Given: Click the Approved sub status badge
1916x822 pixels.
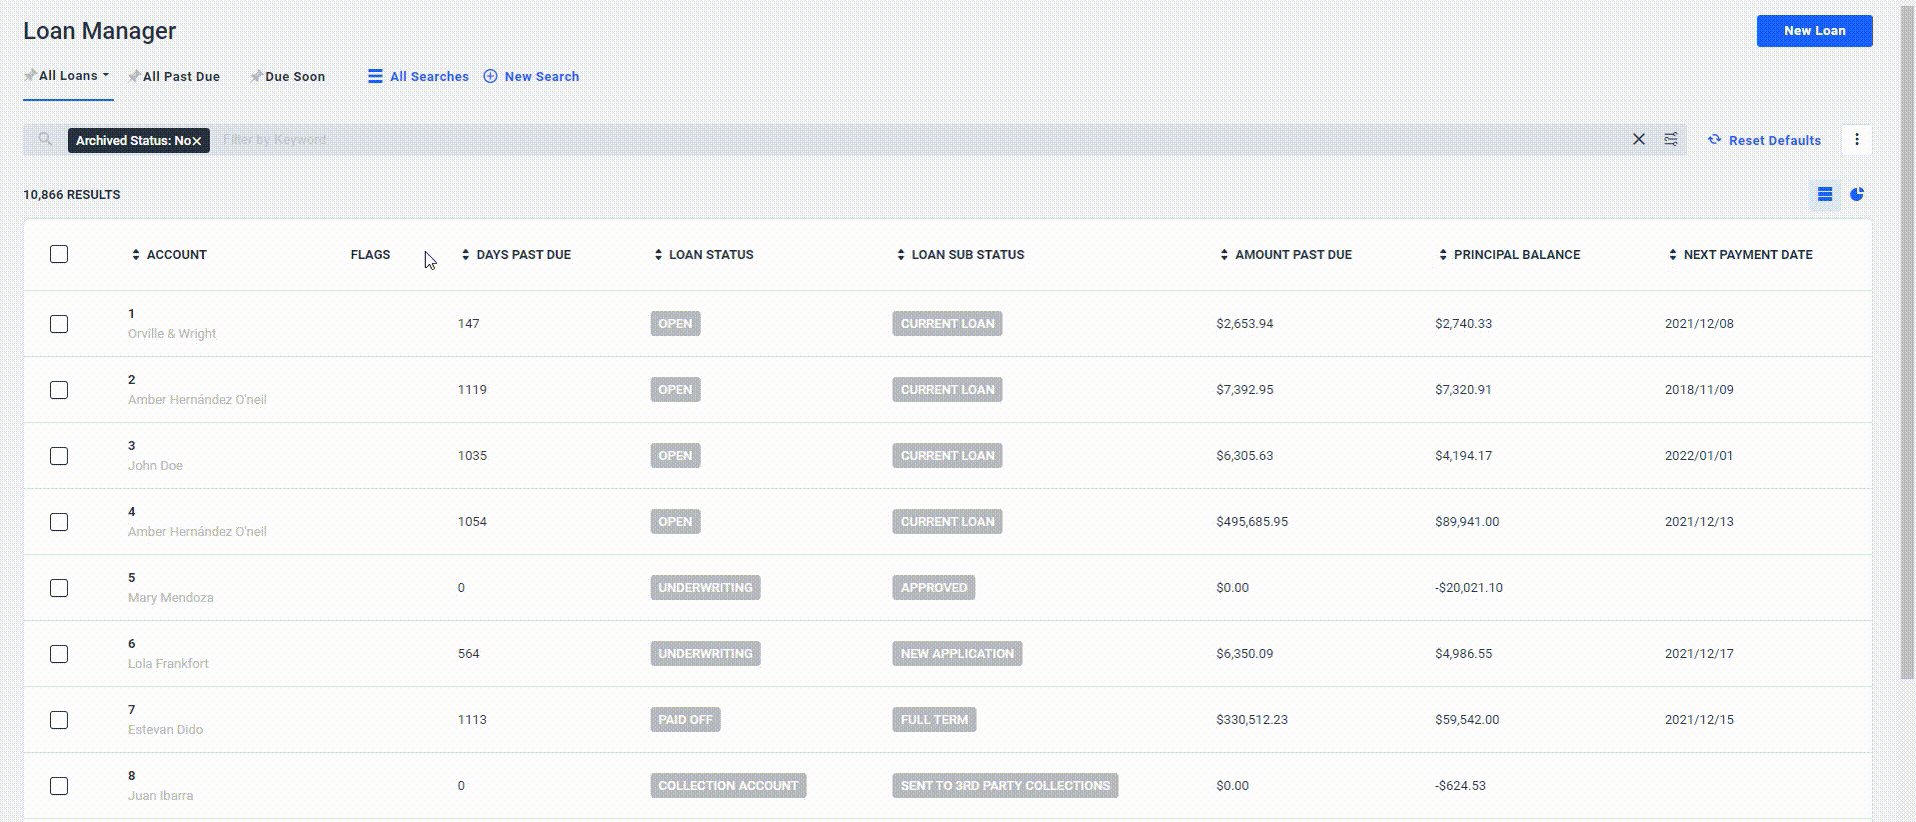Looking at the screenshot, I should tap(933, 588).
